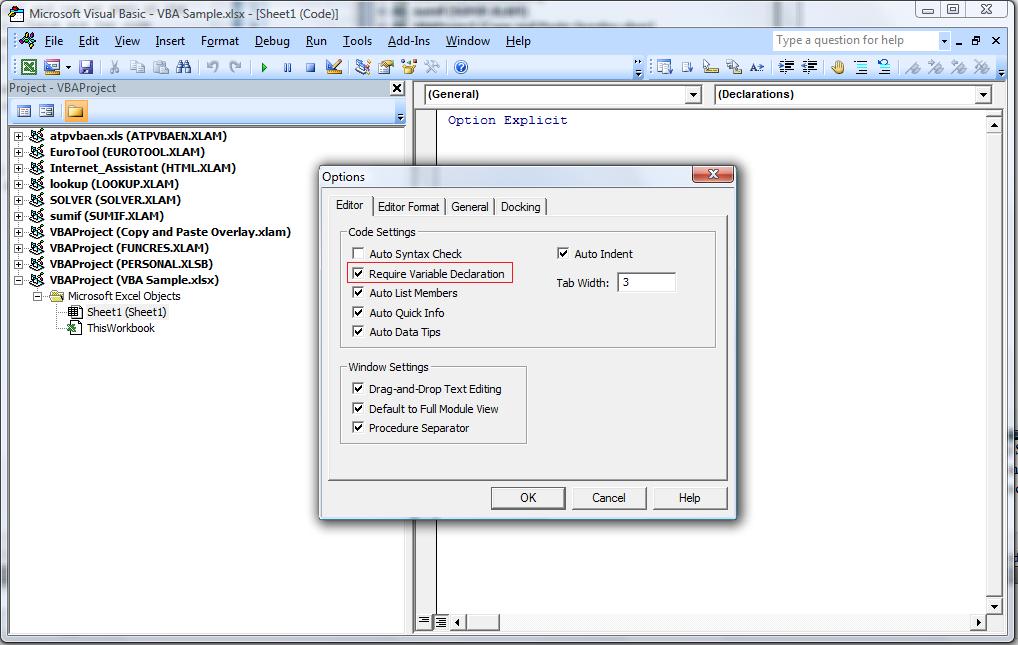
Task: Open the help search box dropdown arrow
Action: 944,41
